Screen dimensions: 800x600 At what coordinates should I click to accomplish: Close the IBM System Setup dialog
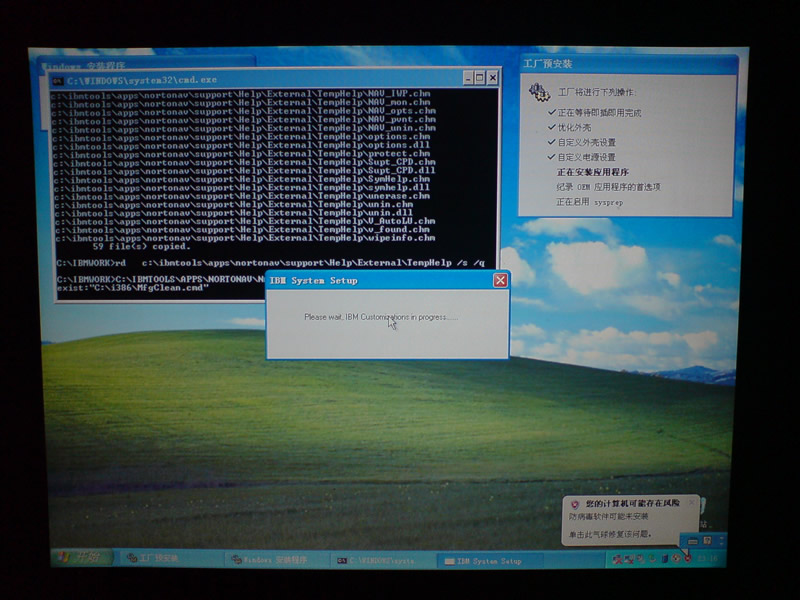[x=501, y=280]
